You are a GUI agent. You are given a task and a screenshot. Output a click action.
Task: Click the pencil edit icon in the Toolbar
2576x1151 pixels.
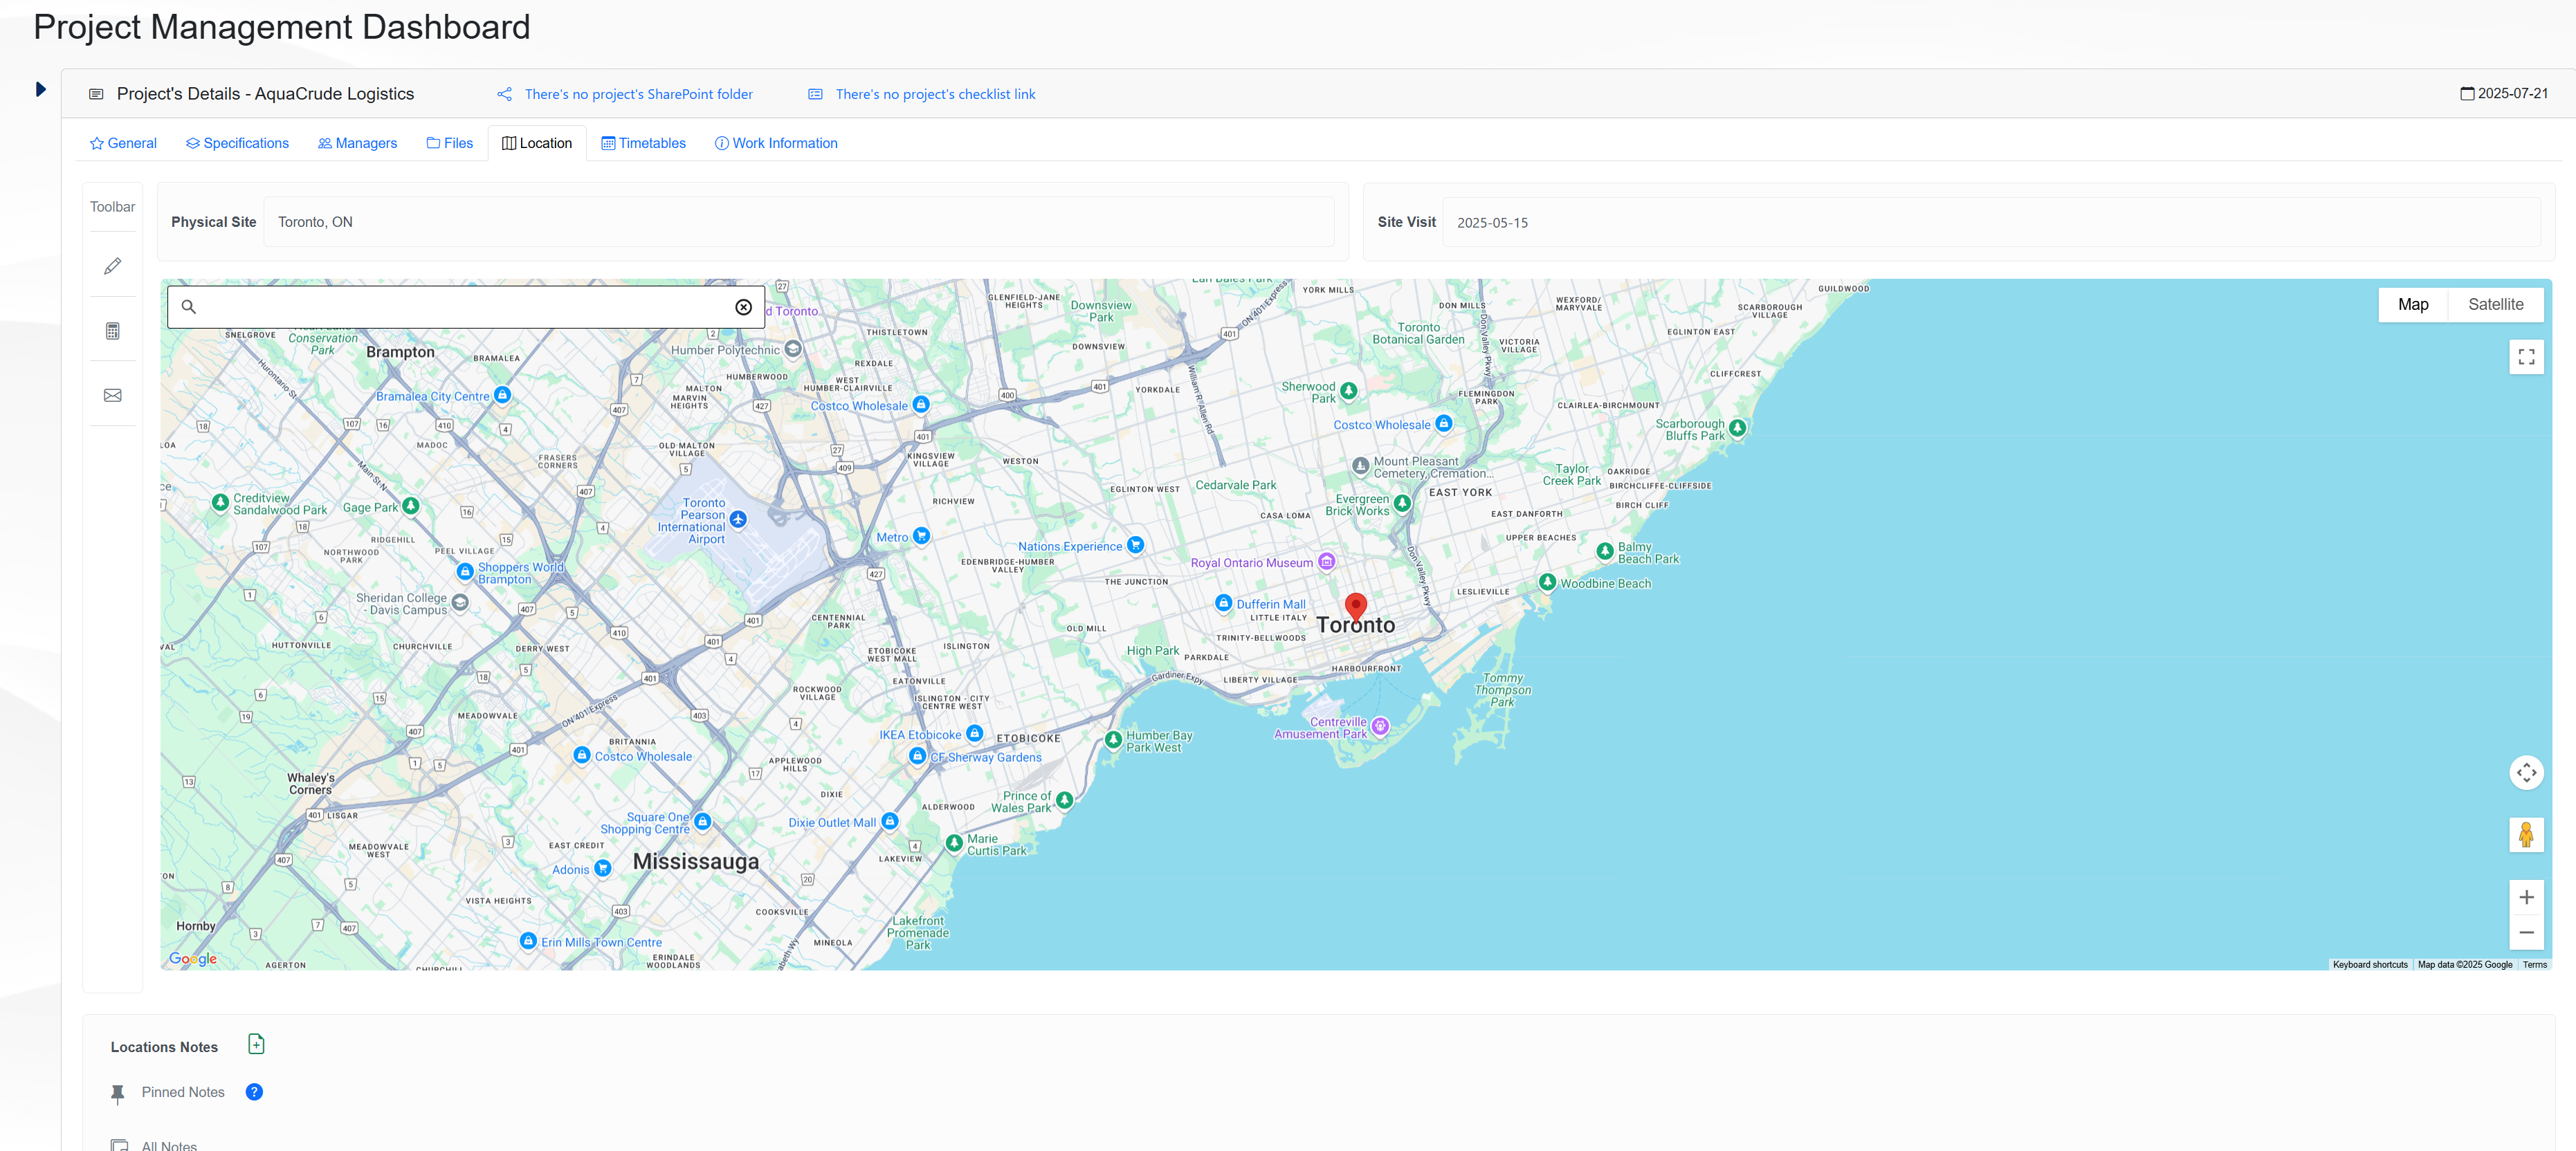click(113, 266)
